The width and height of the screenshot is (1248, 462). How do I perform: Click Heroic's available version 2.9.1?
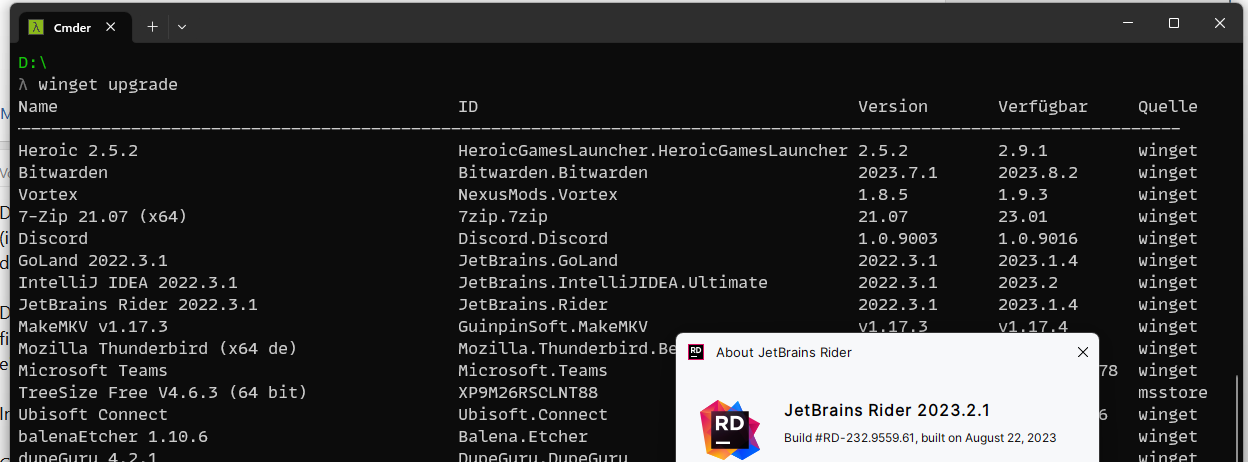click(1023, 151)
